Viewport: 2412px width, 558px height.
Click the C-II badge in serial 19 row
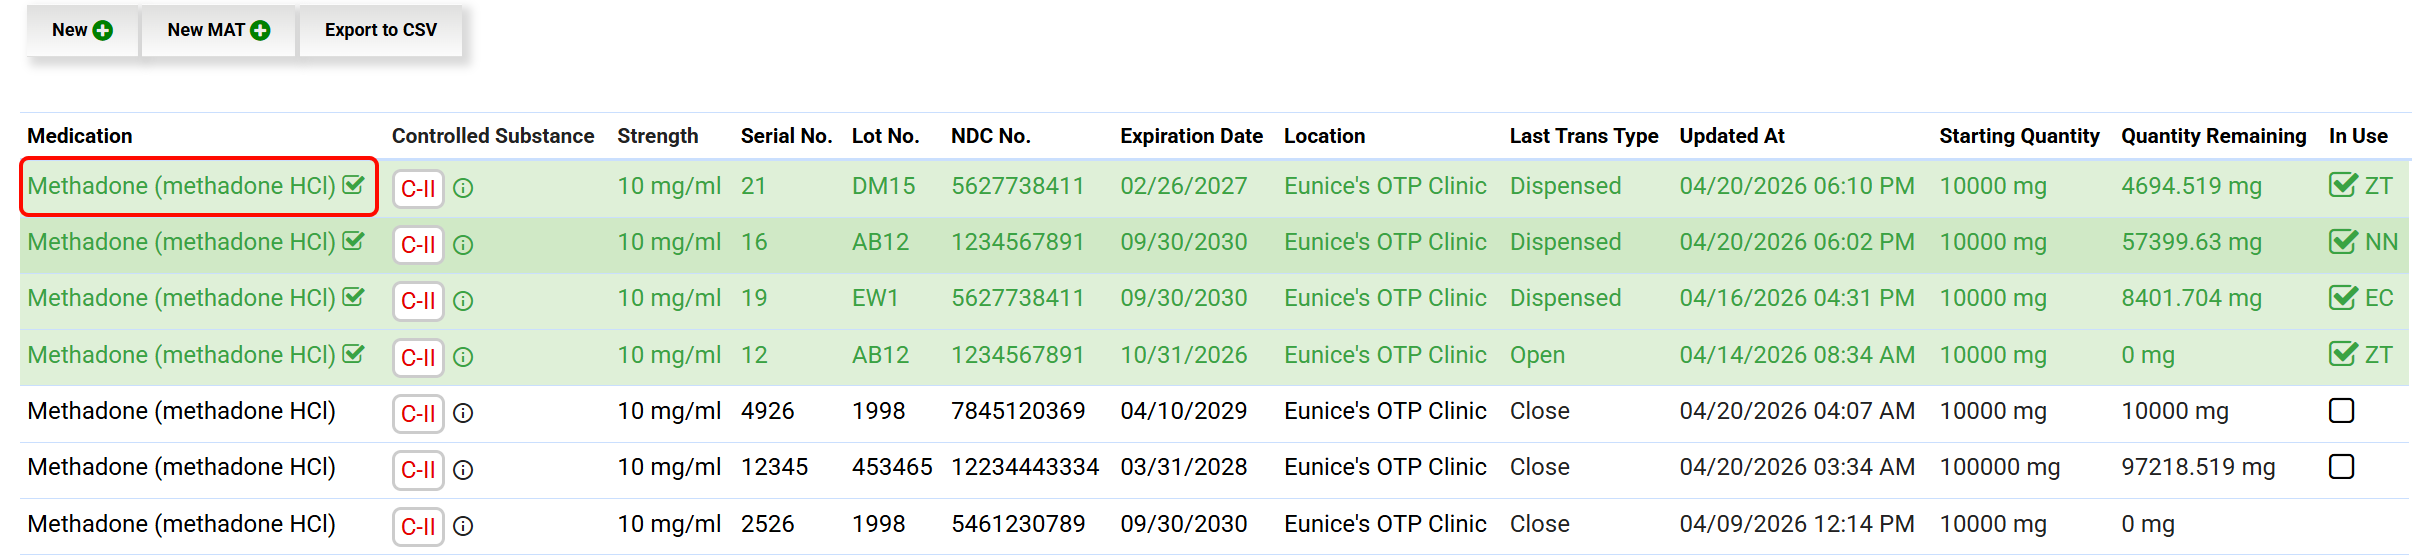pyautogui.click(x=418, y=300)
